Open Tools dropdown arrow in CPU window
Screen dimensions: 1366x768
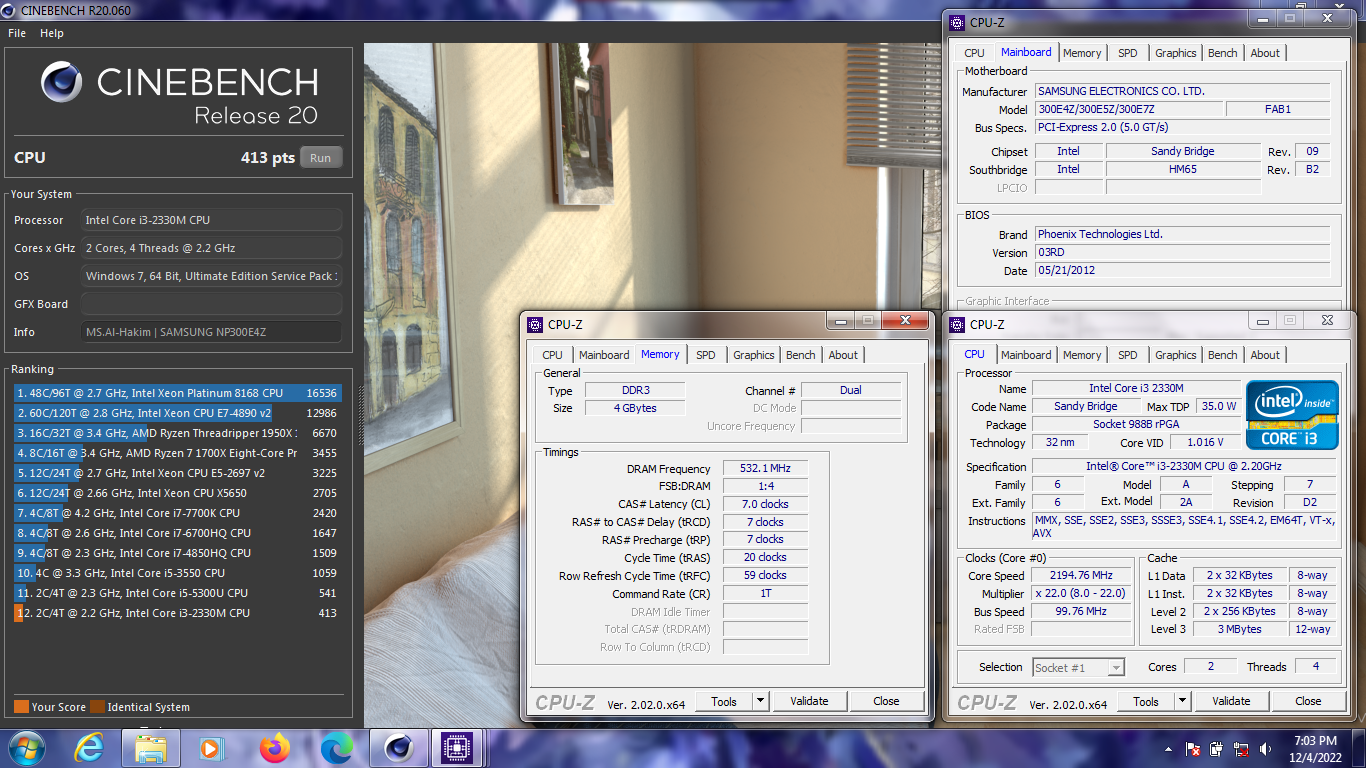[1183, 701]
